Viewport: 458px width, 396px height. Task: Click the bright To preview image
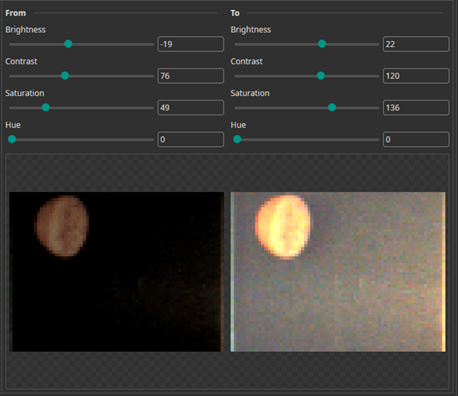click(338, 272)
